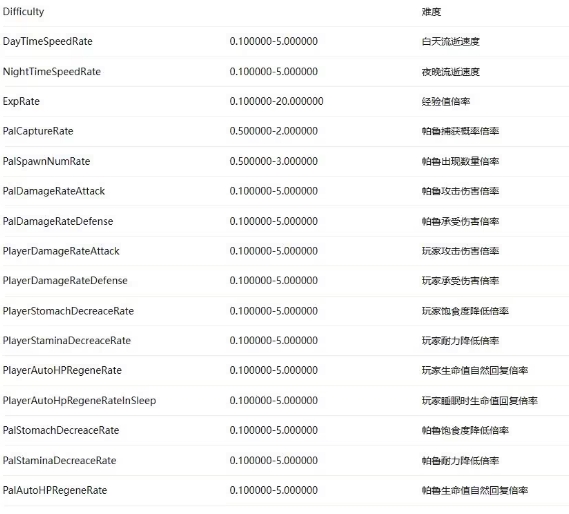
Task: Select the PalStomachDecreaceRate parameter name
Action: (61, 430)
